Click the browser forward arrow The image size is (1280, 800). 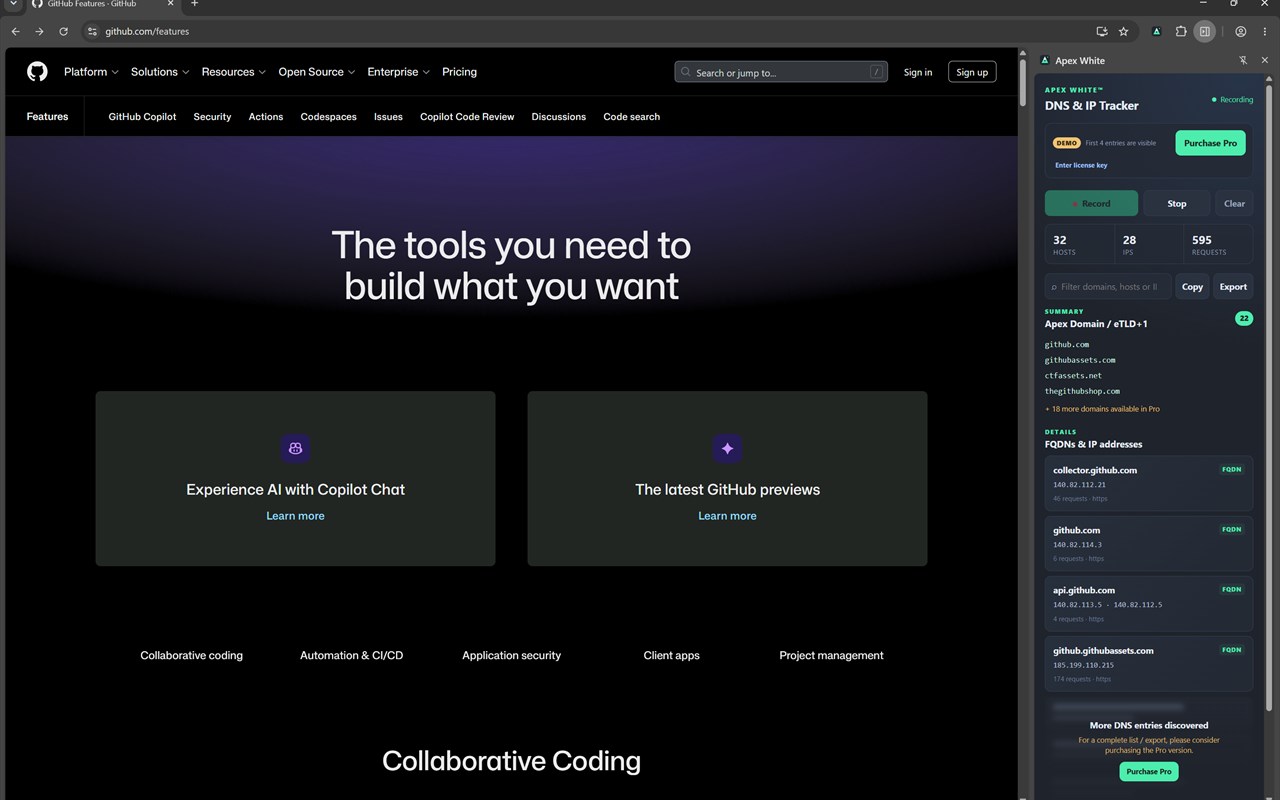click(39, 31)
